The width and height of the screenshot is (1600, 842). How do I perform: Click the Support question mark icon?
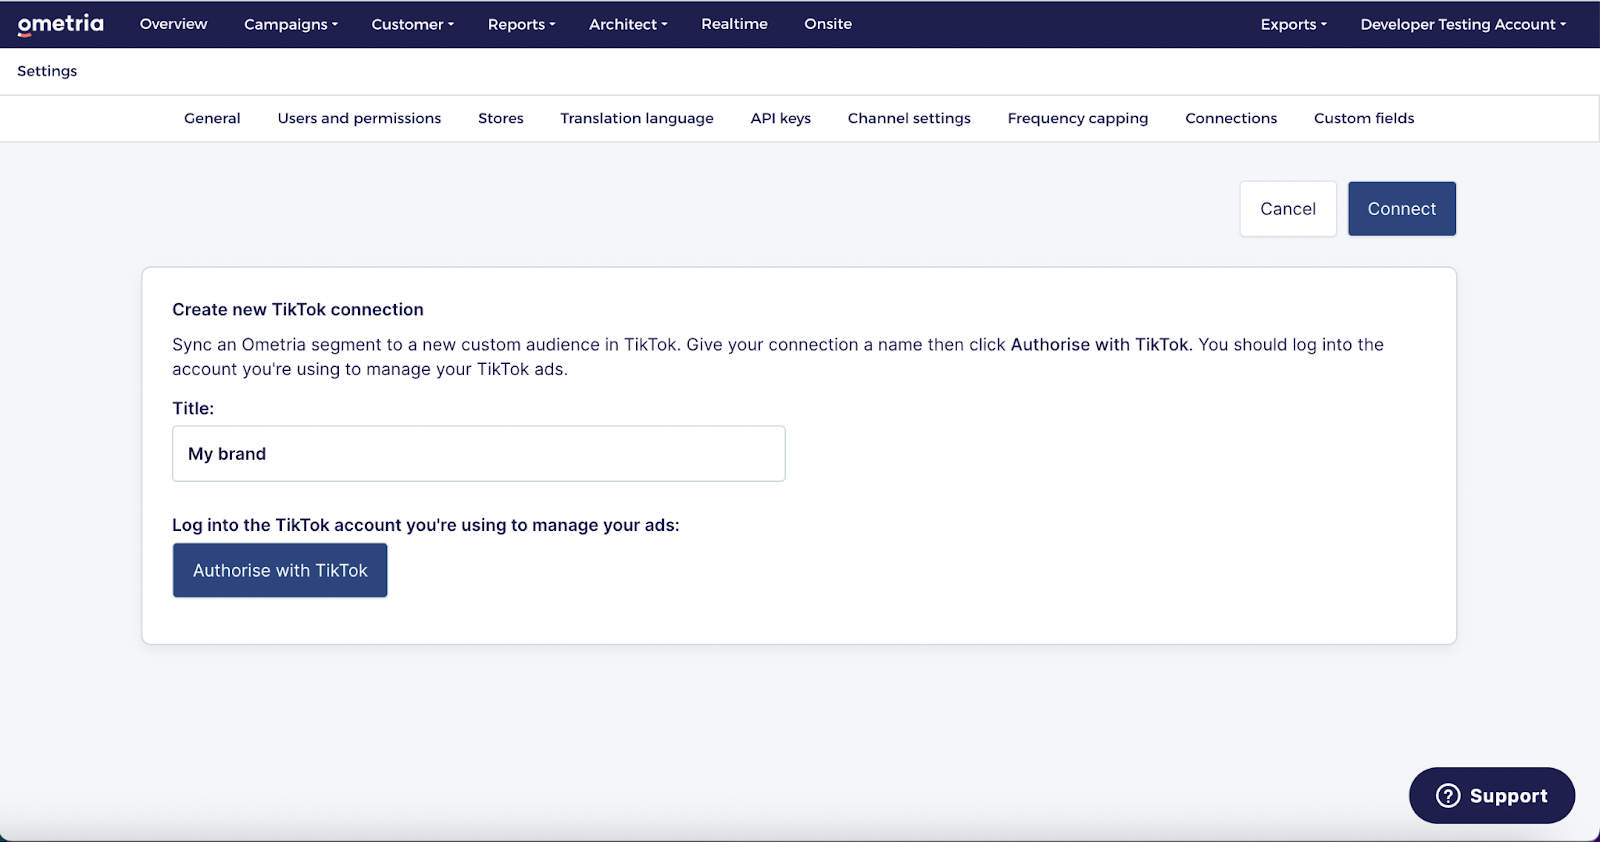[1448, 796]
